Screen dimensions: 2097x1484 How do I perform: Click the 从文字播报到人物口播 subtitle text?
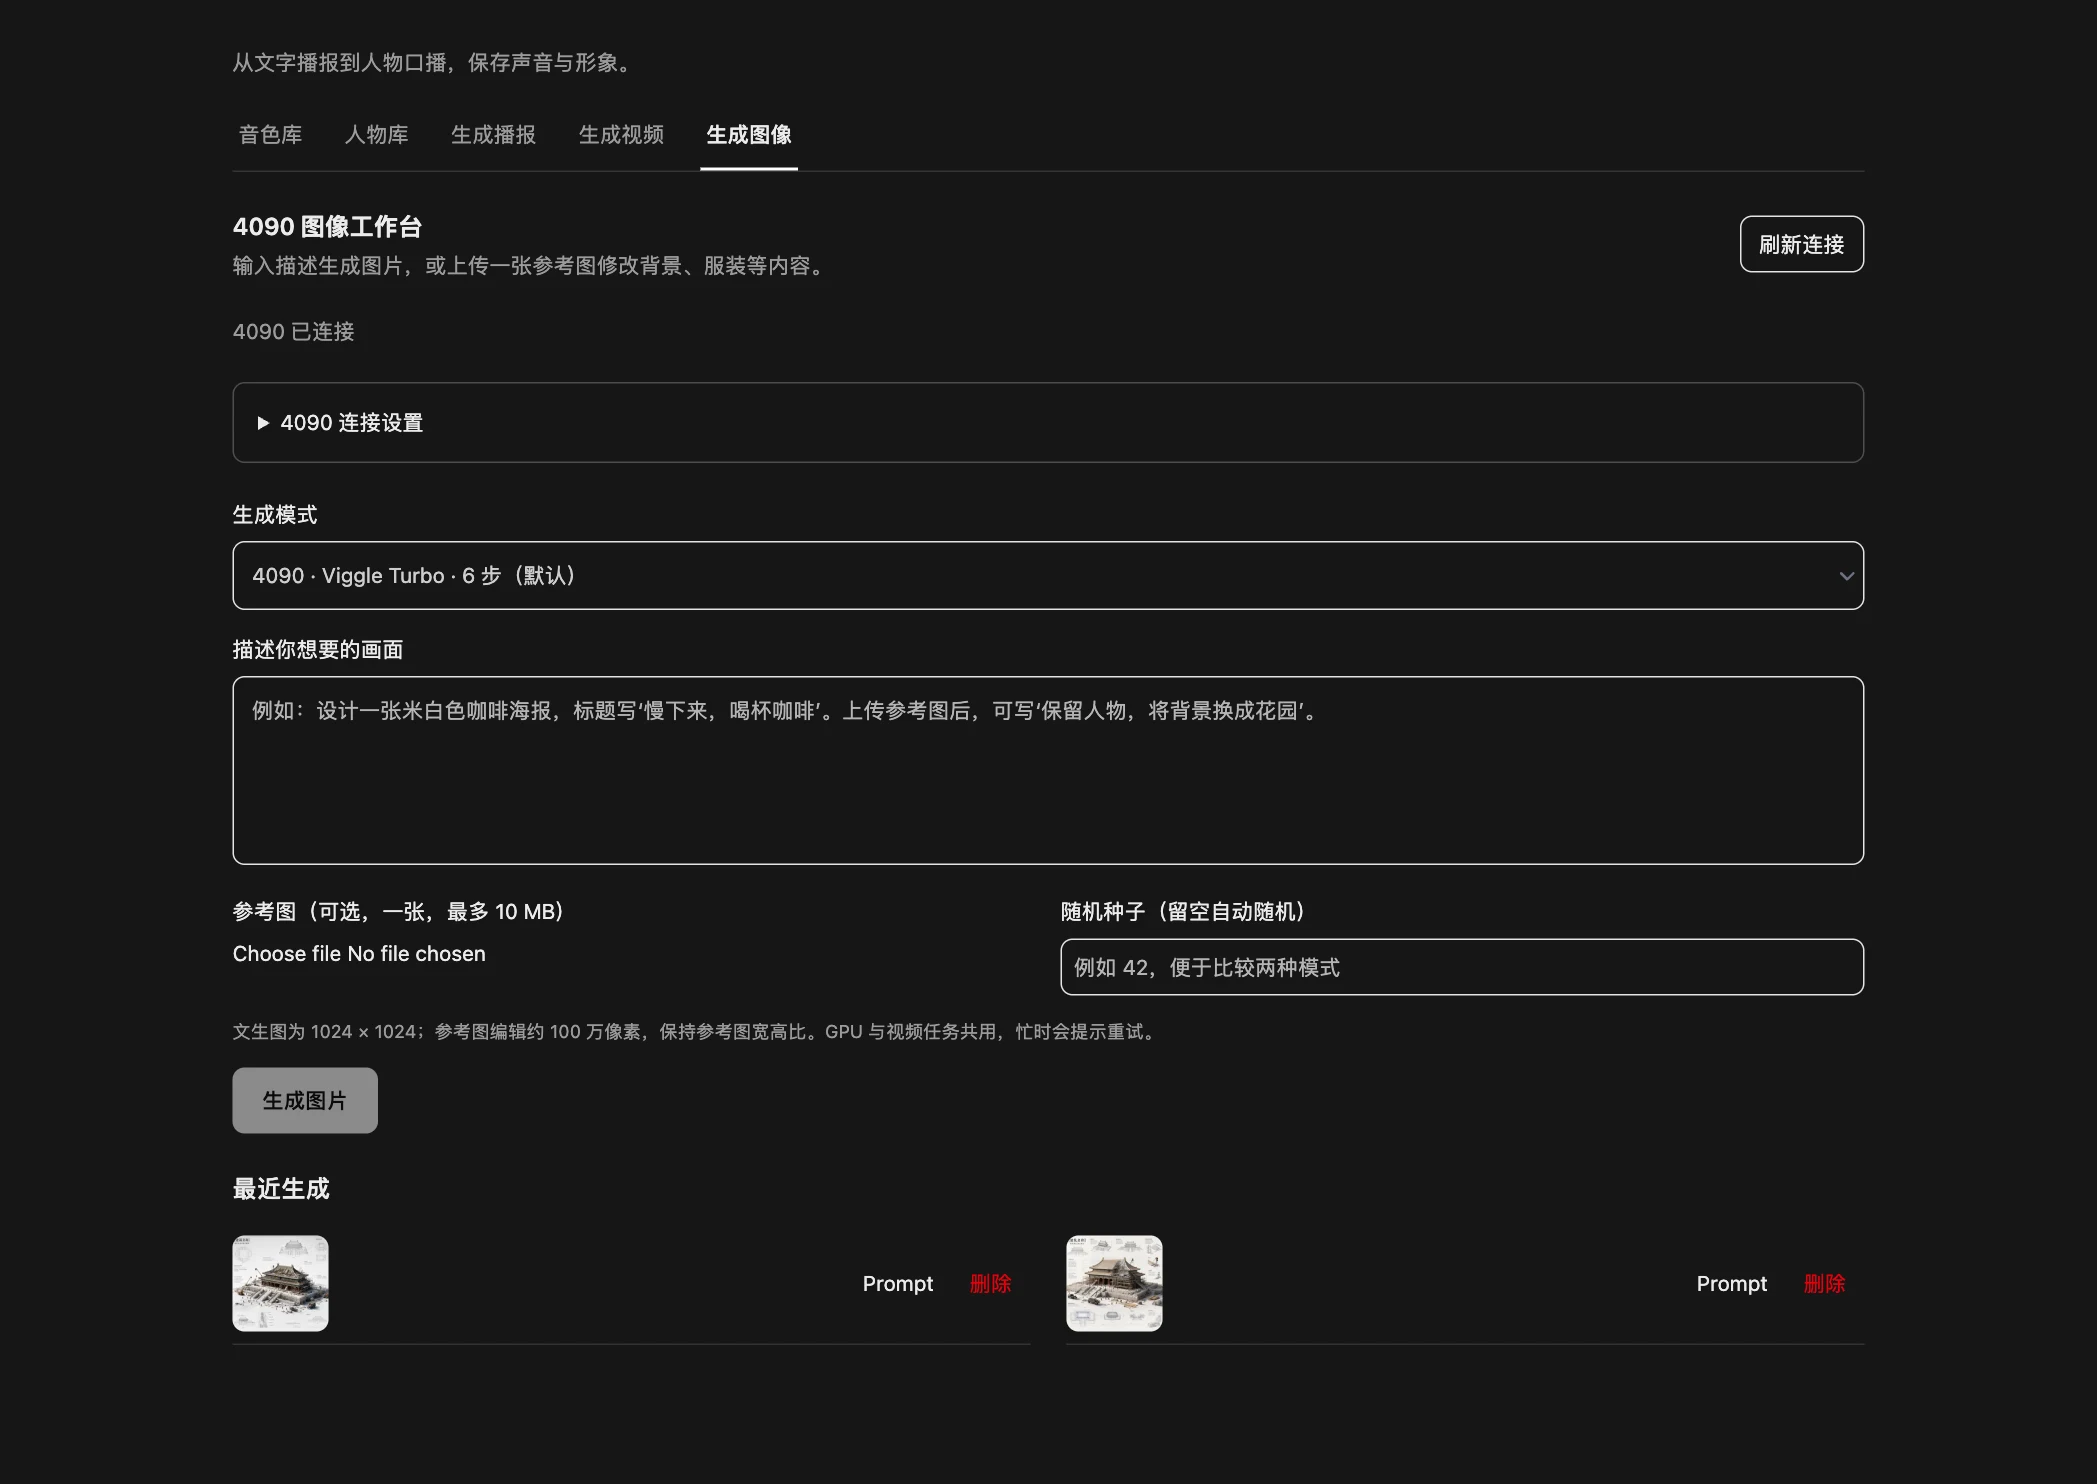click(435, 63)
